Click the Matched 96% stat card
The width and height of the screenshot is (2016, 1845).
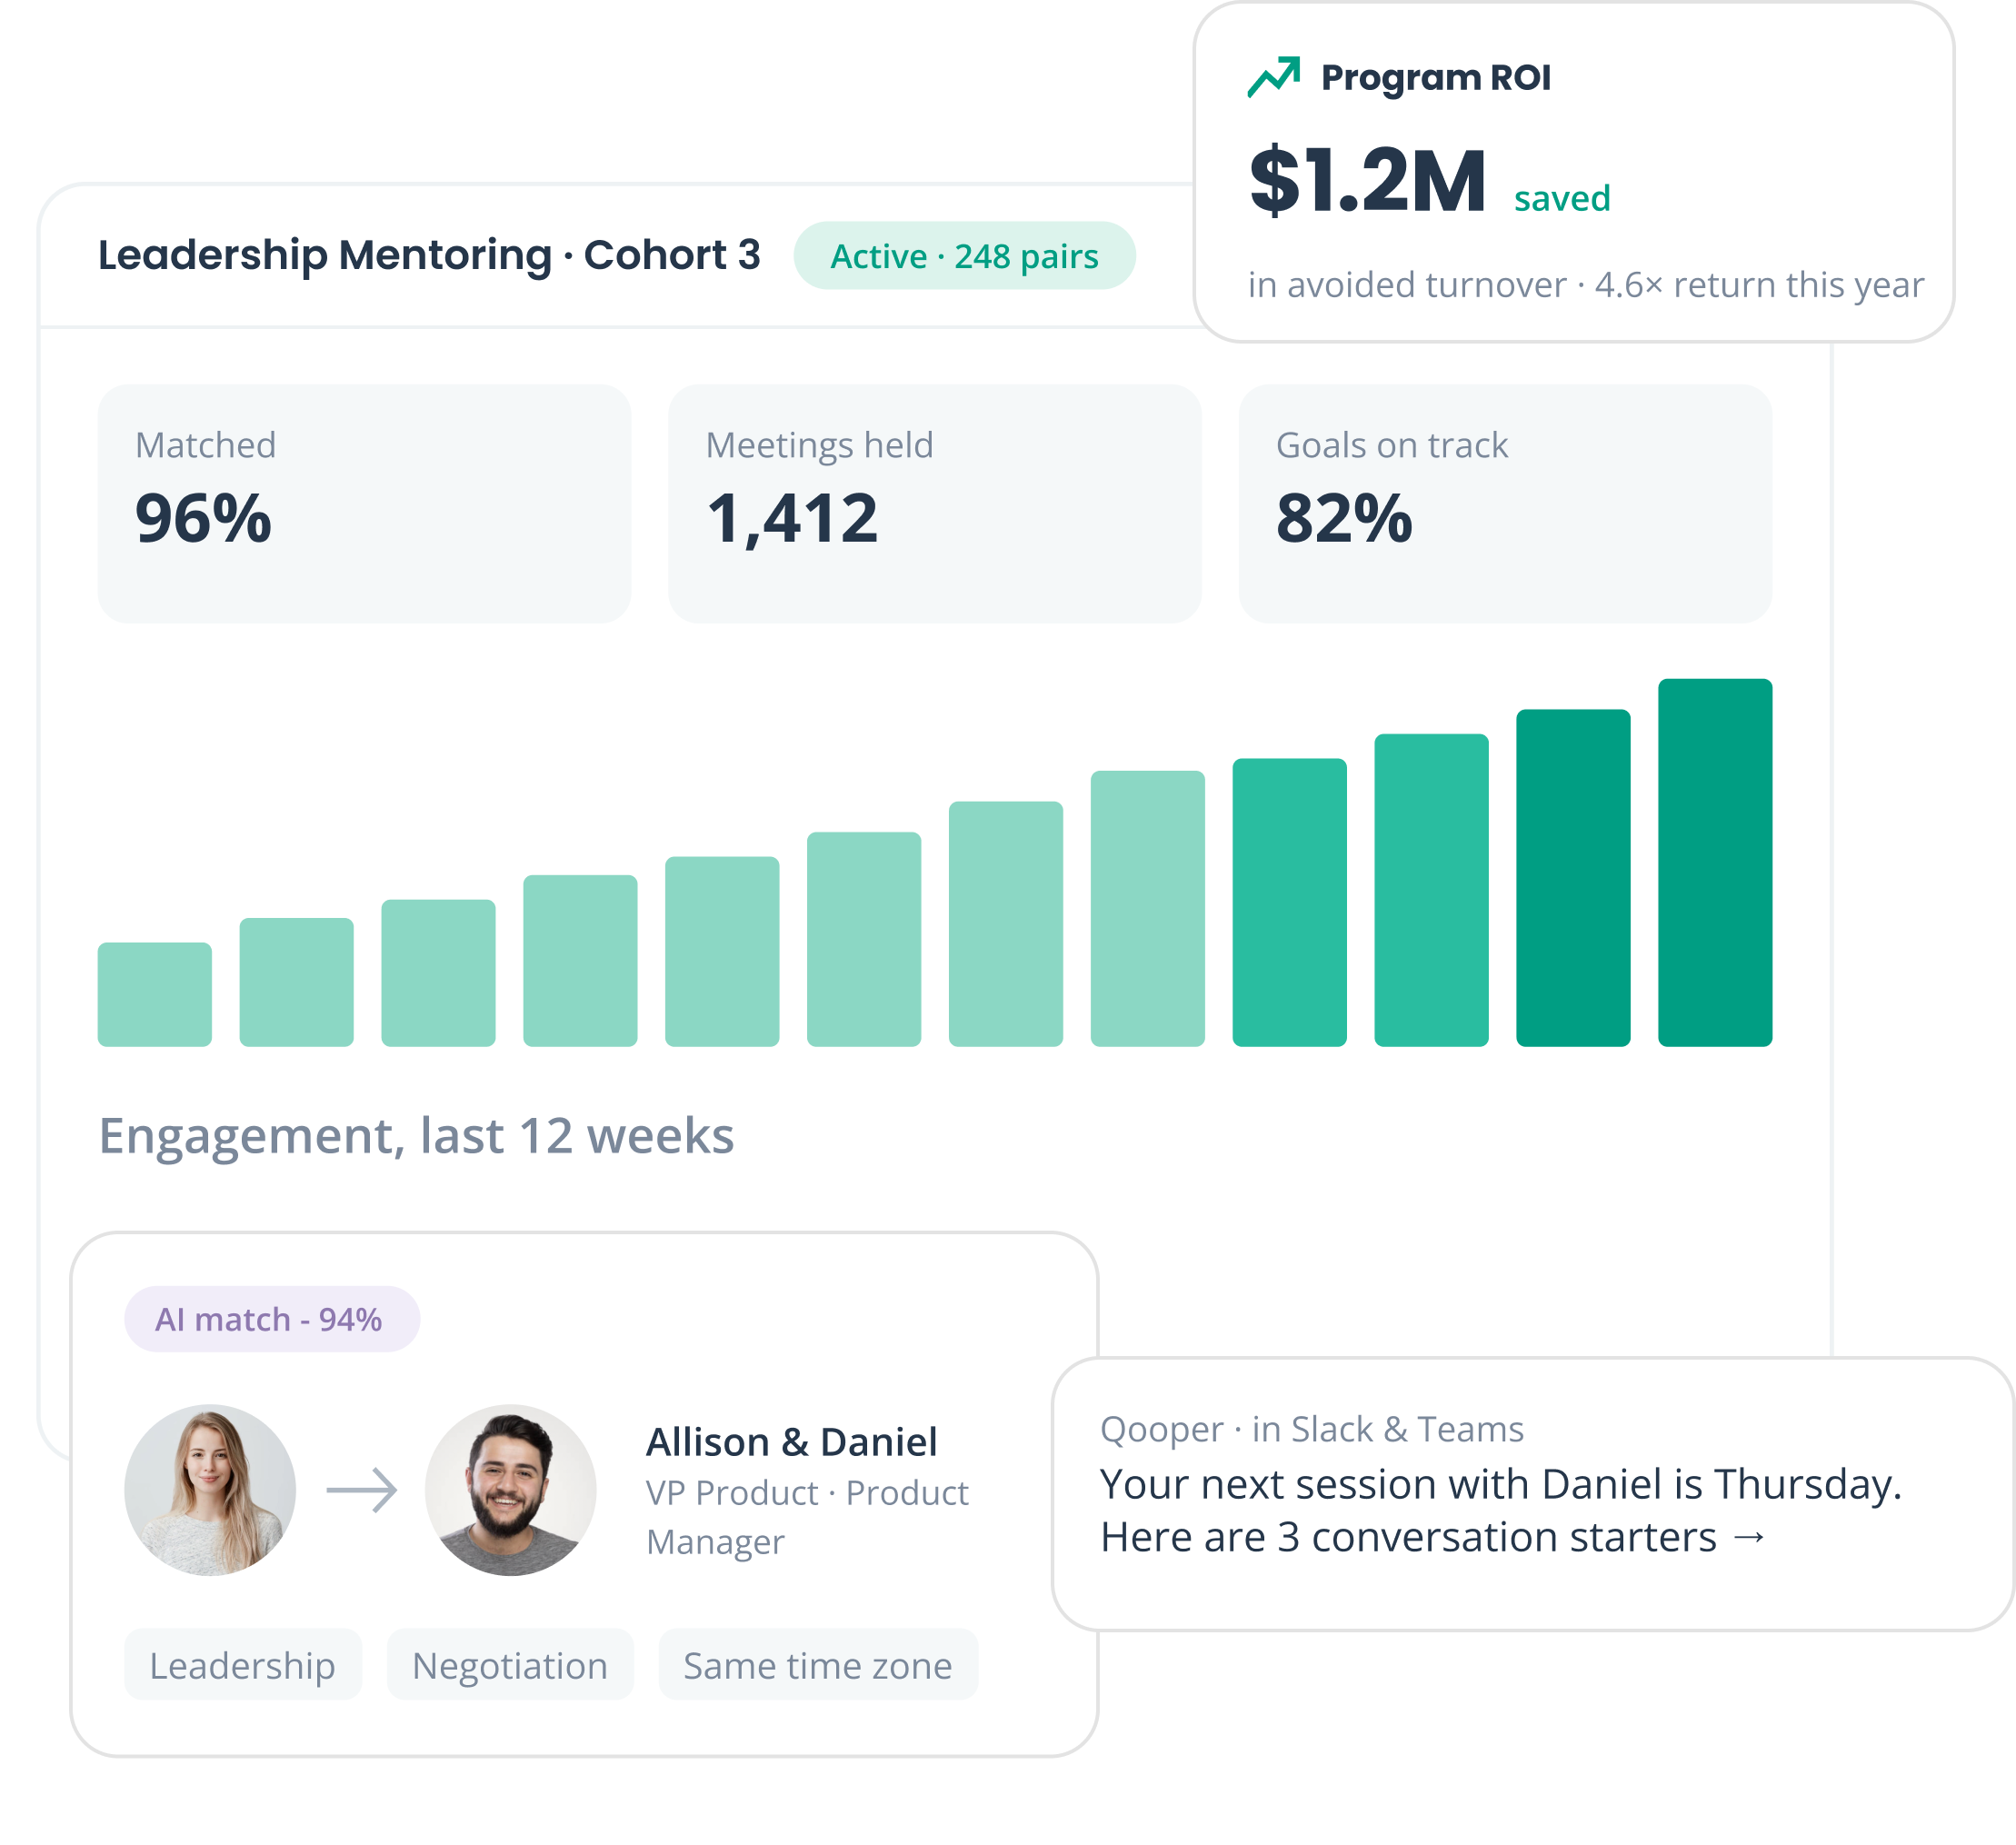(364, 504)
